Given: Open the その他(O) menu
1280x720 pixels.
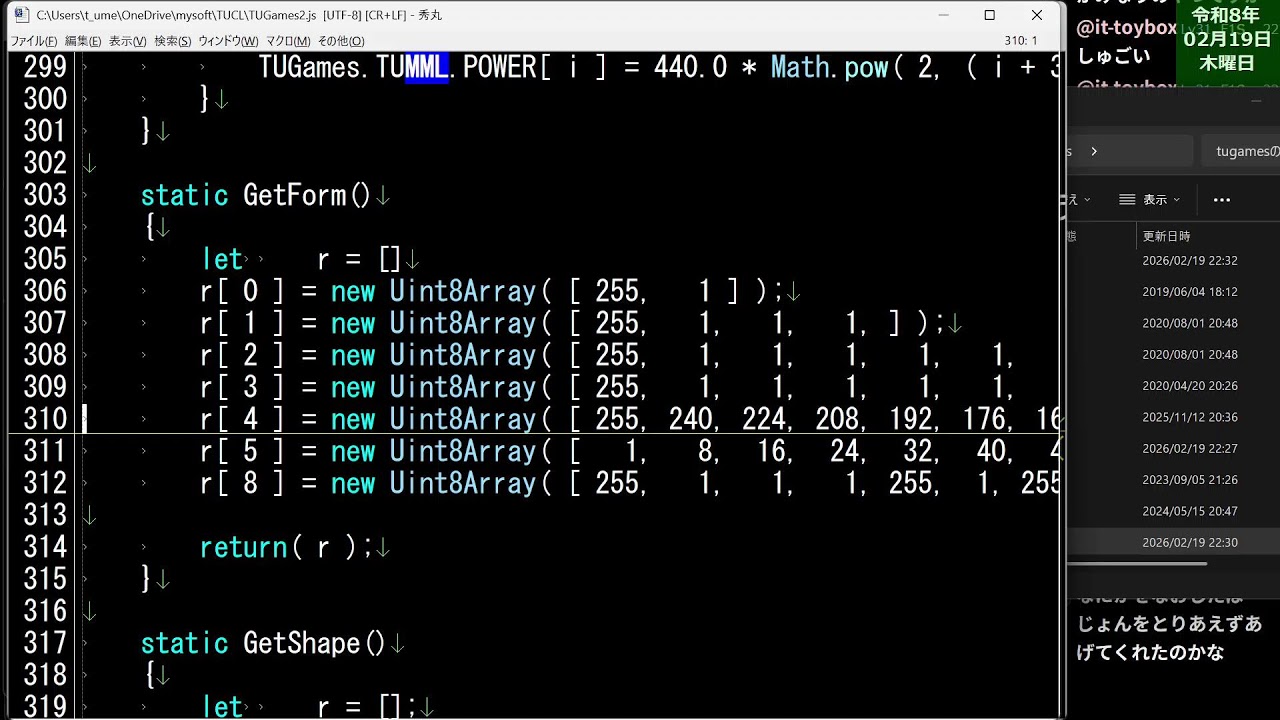Looking at the screenshot, I should coord(341,41).
